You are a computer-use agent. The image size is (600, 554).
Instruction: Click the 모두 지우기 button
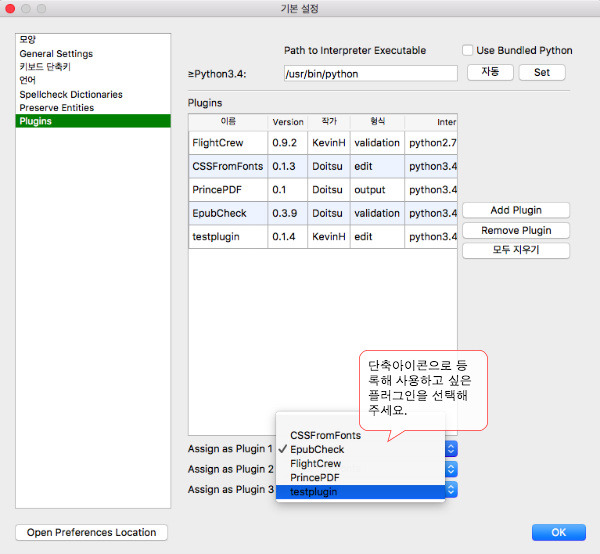[x=516, y=250]
